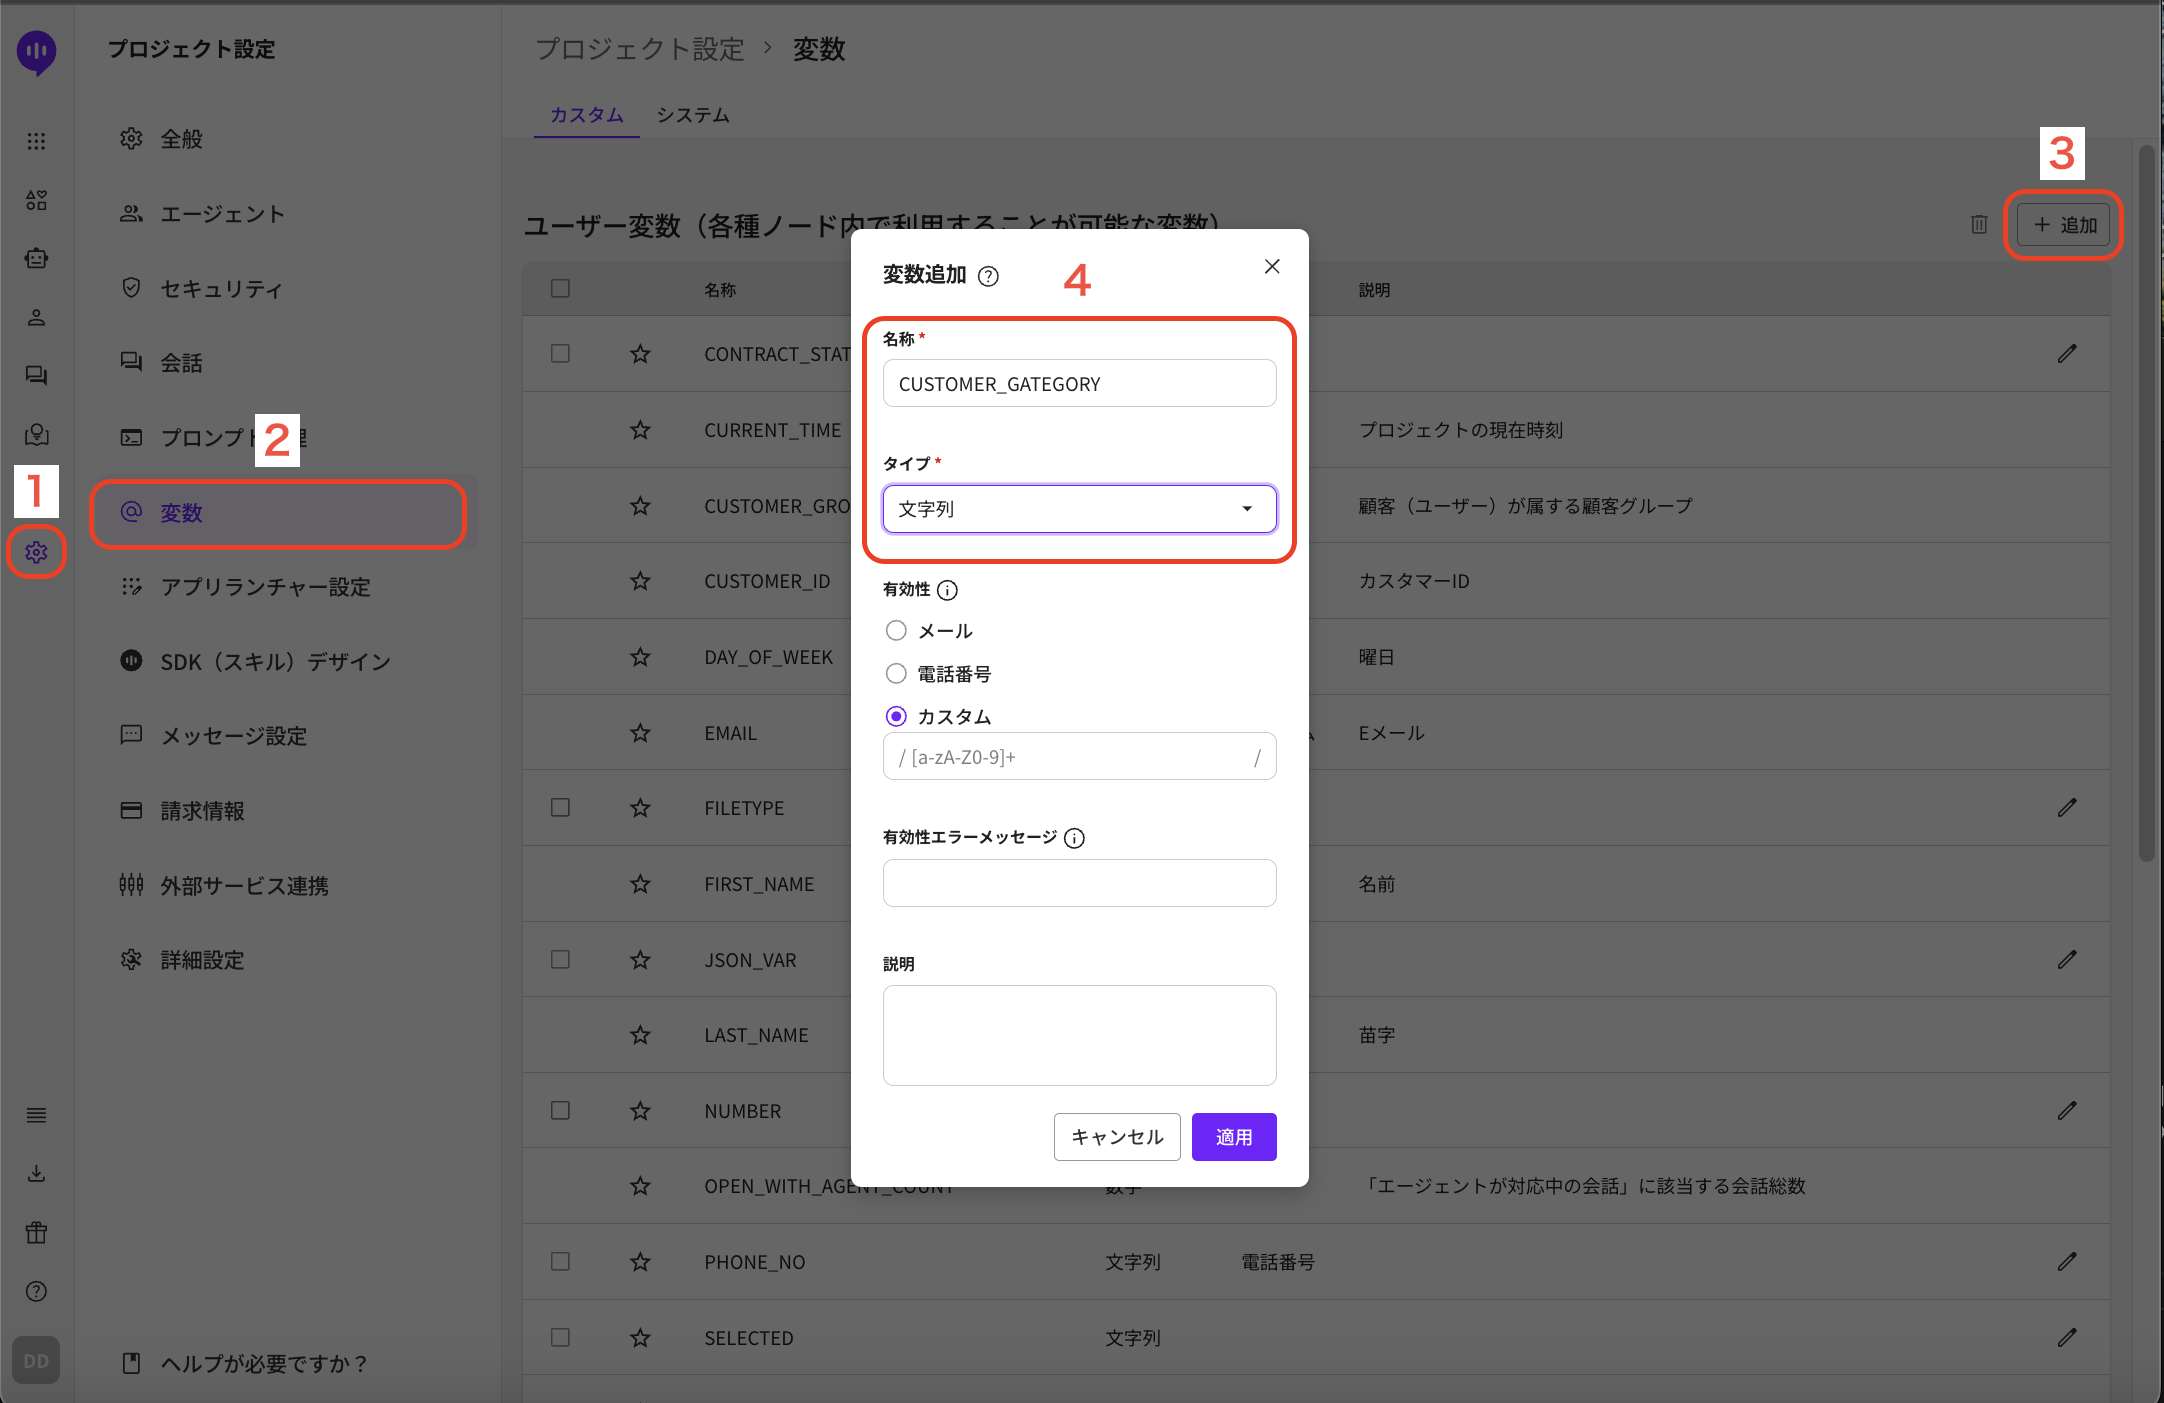This screenshot has width=2164, height=1403.
Task: Click the pencil edit icon for PHONE_NO
Action: point(2067,1262)
